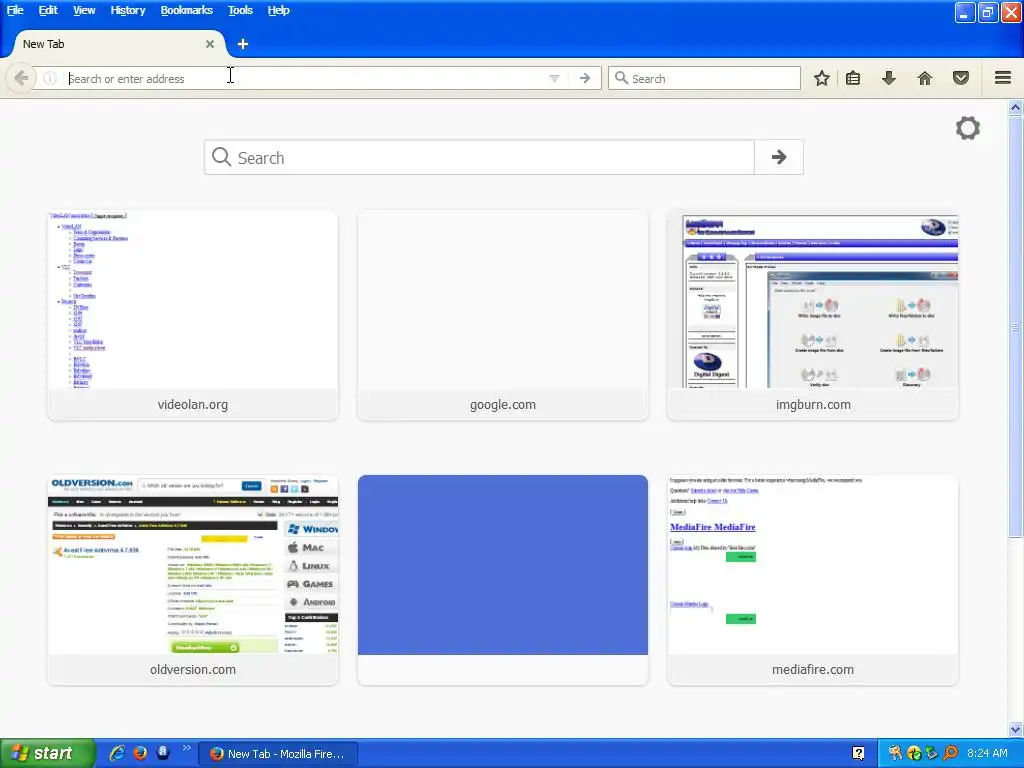Click the first system tray icon

point(895,753)
